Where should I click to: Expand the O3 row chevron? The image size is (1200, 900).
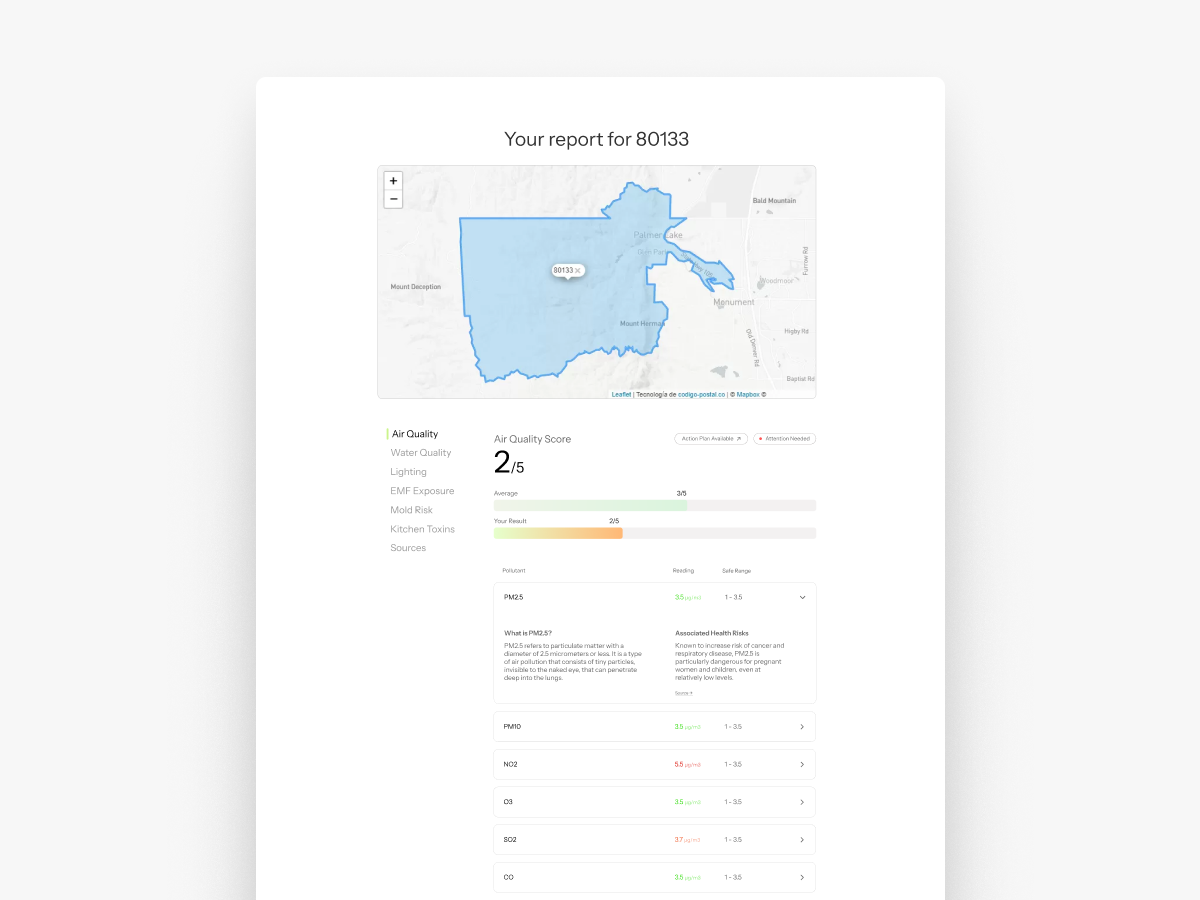[x=802, y=802]
